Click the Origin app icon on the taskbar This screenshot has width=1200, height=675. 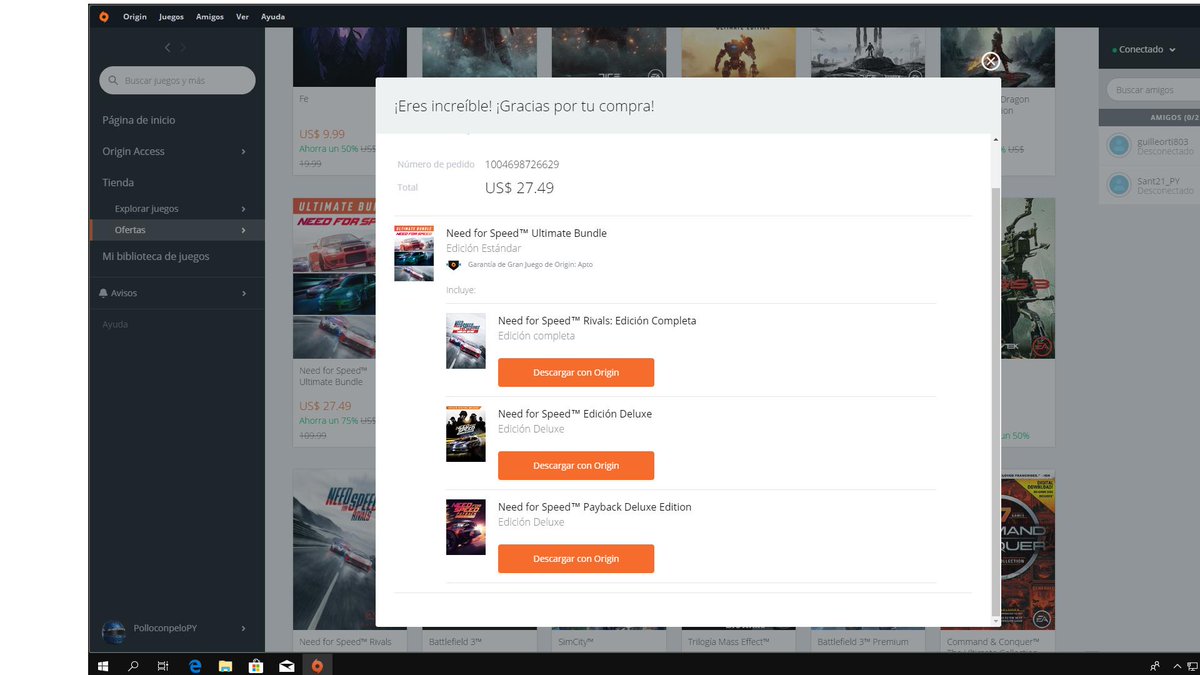pyautogui.click(x=317, y=665)
